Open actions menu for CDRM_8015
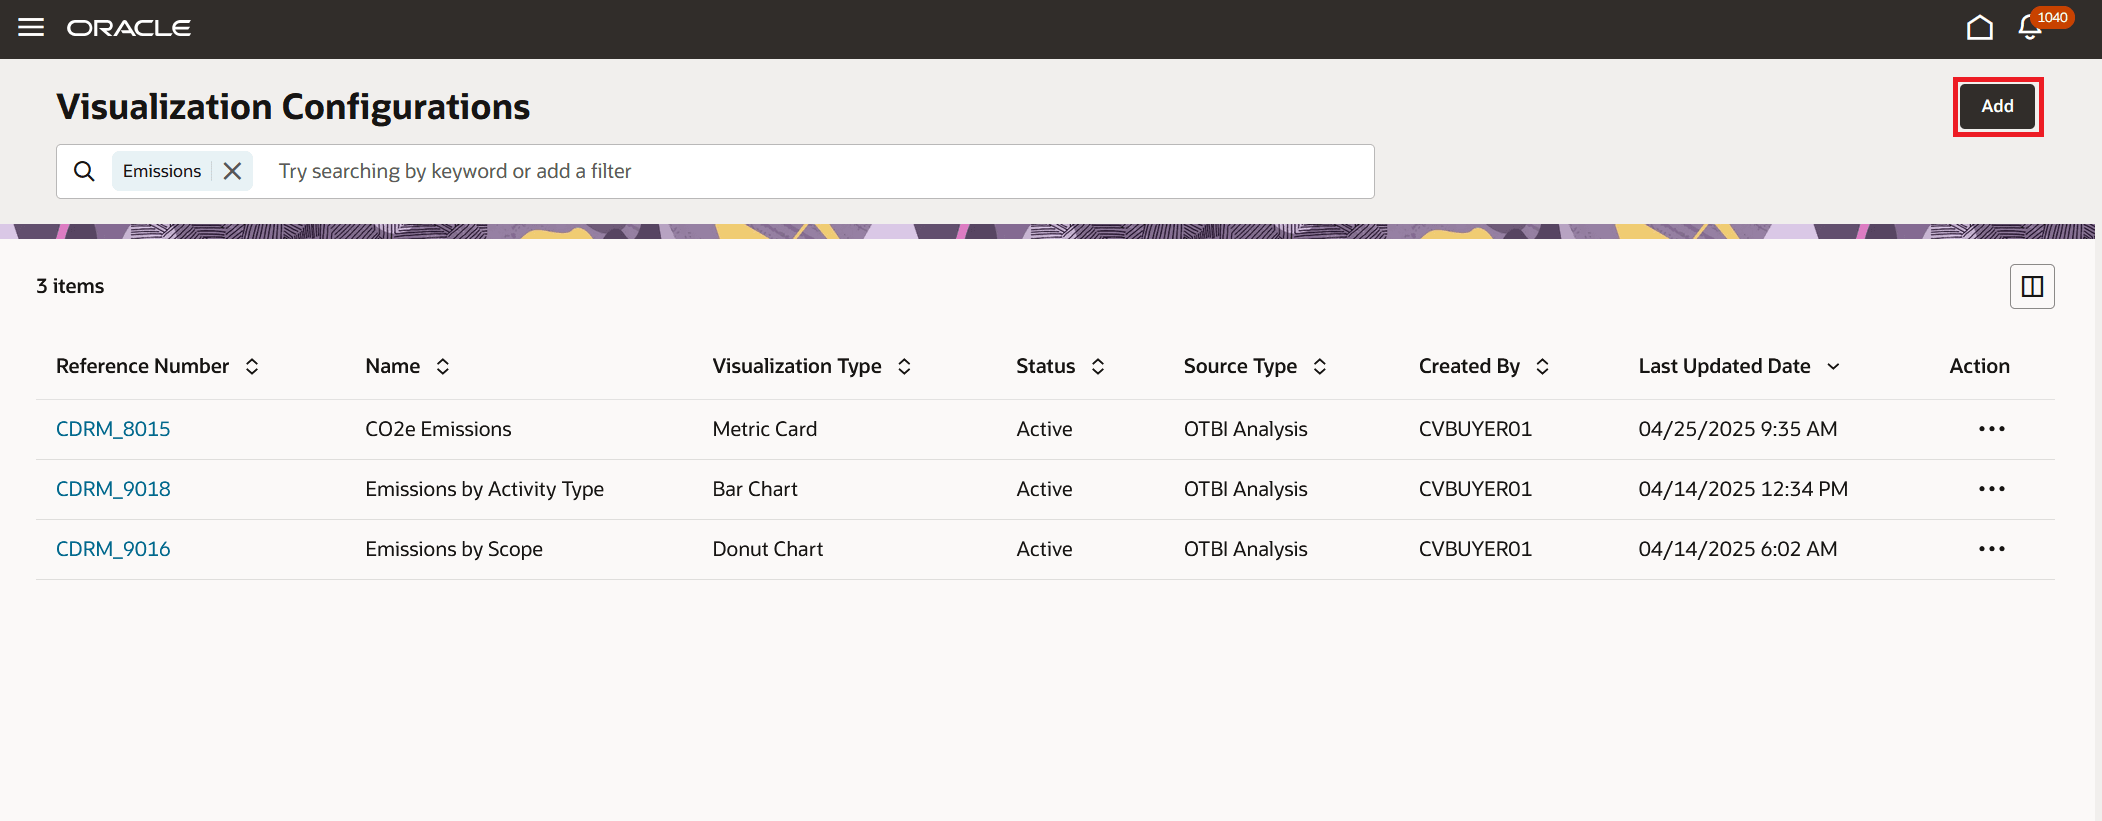This screenshot has width=2102, height=821. tap(1991, 429)
